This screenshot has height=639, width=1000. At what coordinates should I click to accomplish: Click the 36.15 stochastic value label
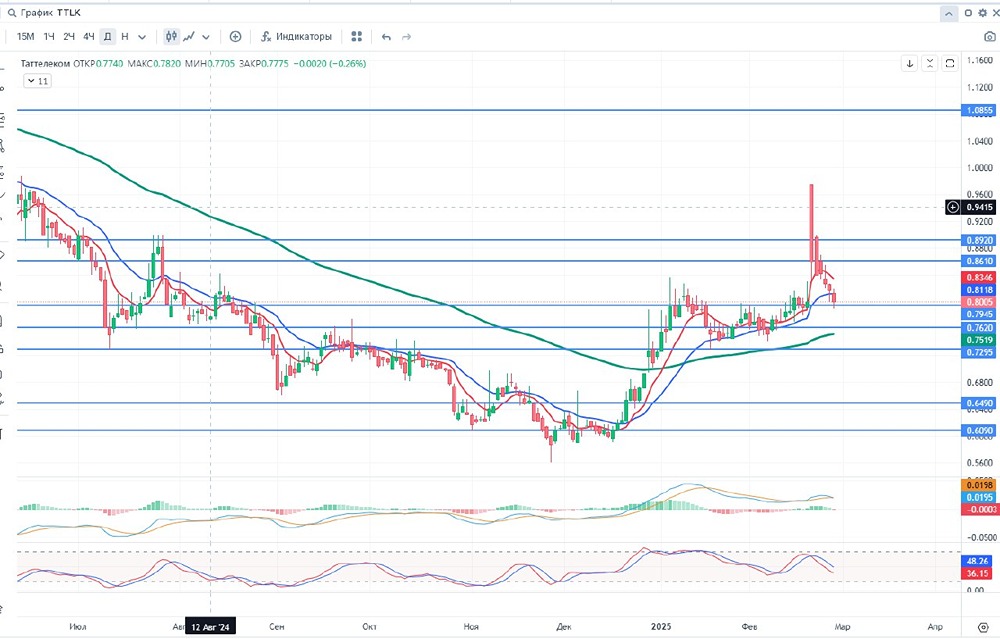click(x=978, y=573)
